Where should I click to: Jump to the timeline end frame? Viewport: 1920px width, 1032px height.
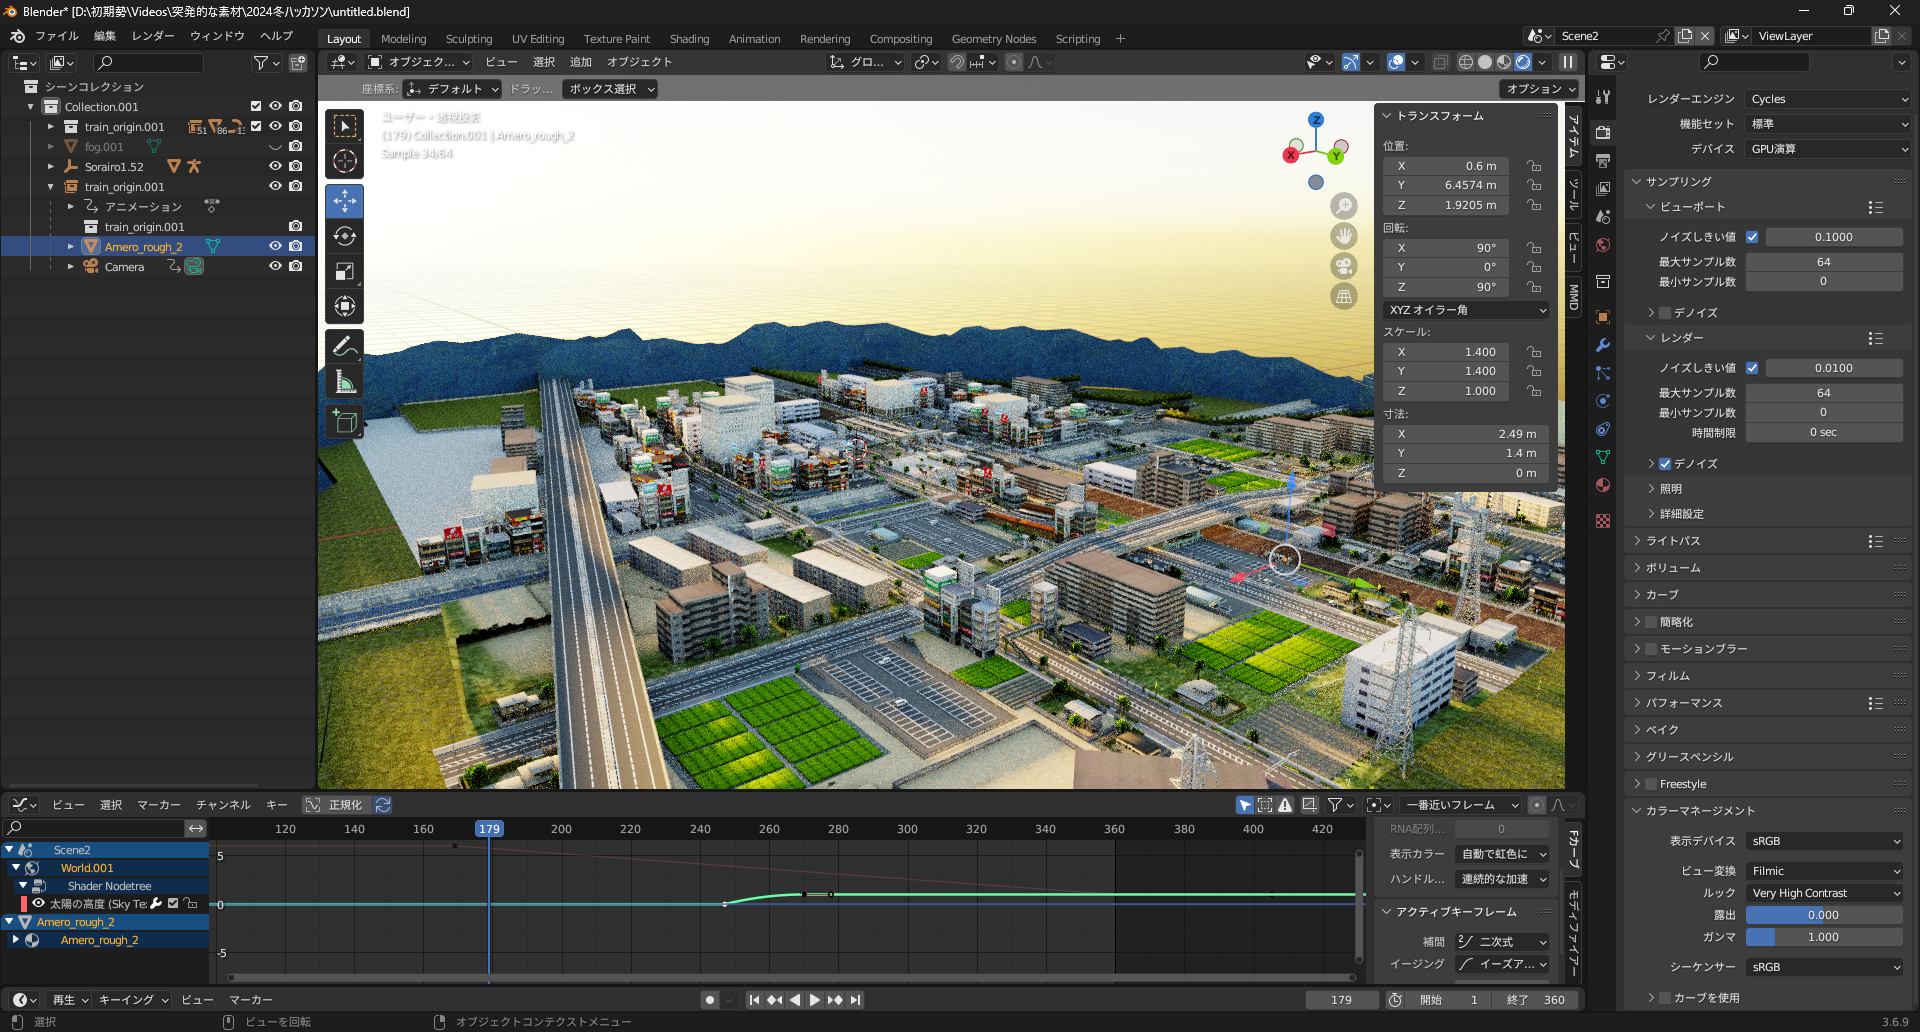tap(856, 1000)
